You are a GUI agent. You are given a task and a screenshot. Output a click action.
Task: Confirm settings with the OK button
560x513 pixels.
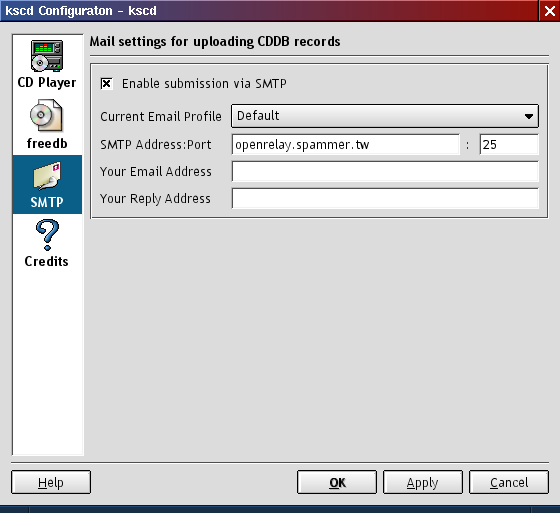(337, 482)
